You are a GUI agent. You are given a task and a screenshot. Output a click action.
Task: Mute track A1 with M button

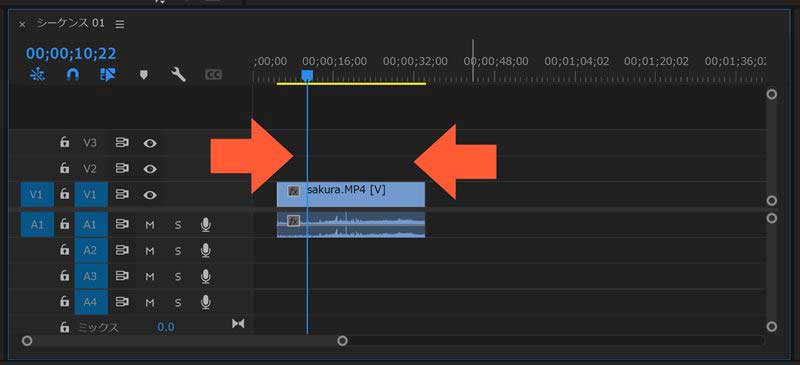(150, 225)
